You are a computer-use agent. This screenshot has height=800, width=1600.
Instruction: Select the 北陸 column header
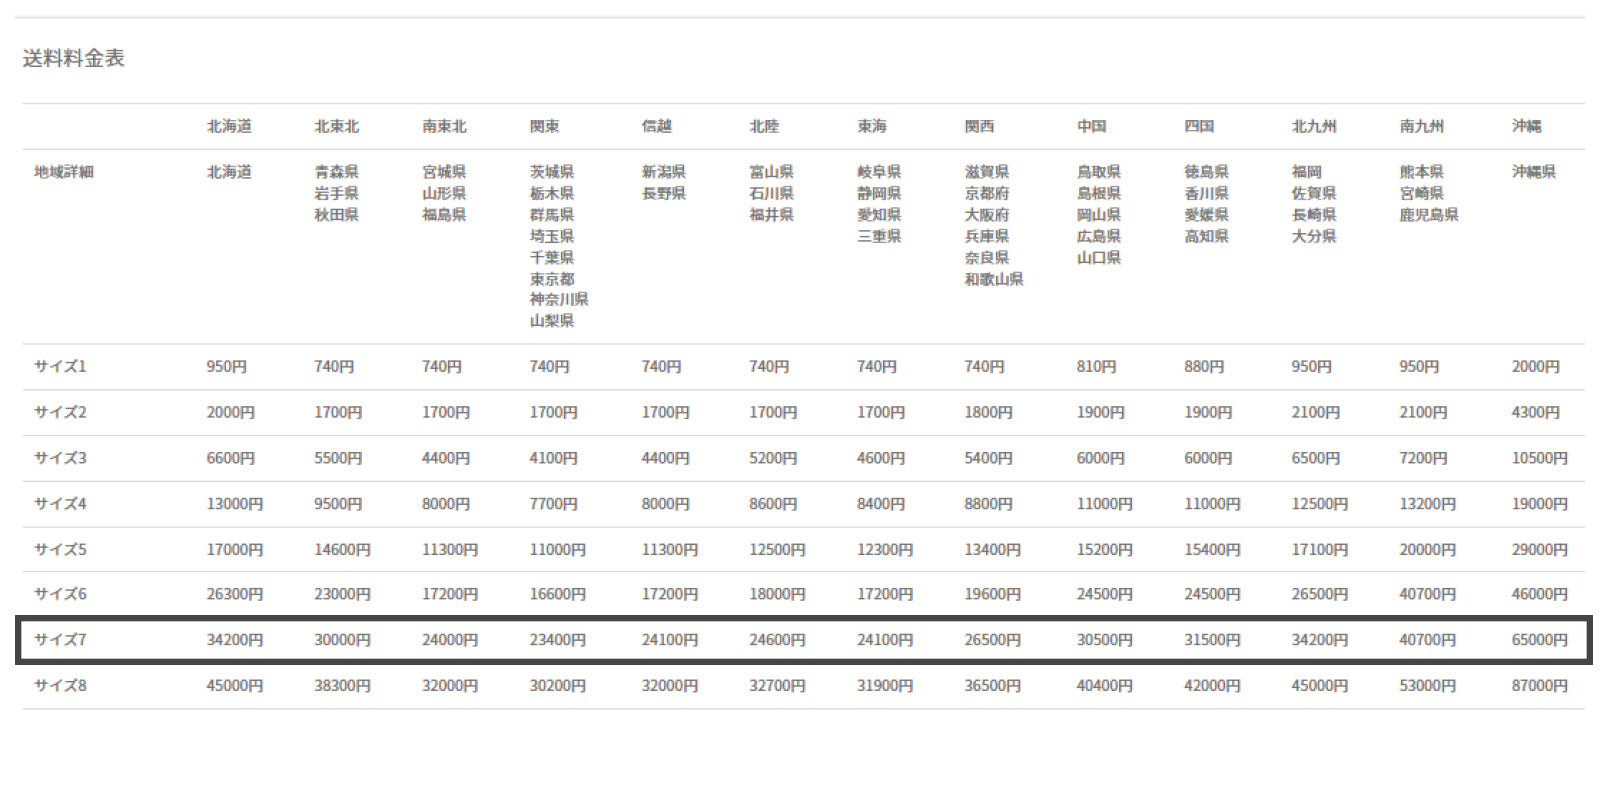point(763,126)
